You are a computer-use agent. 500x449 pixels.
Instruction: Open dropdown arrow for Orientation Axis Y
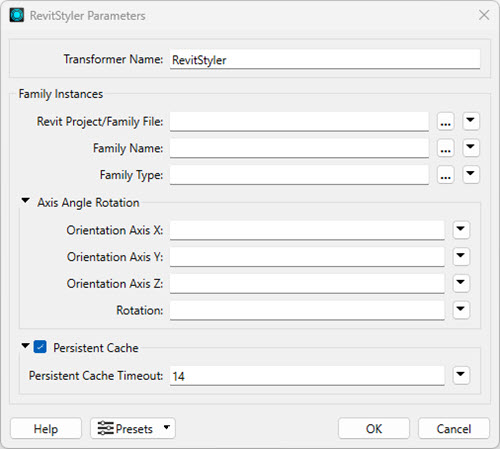(x=461, y=256)
